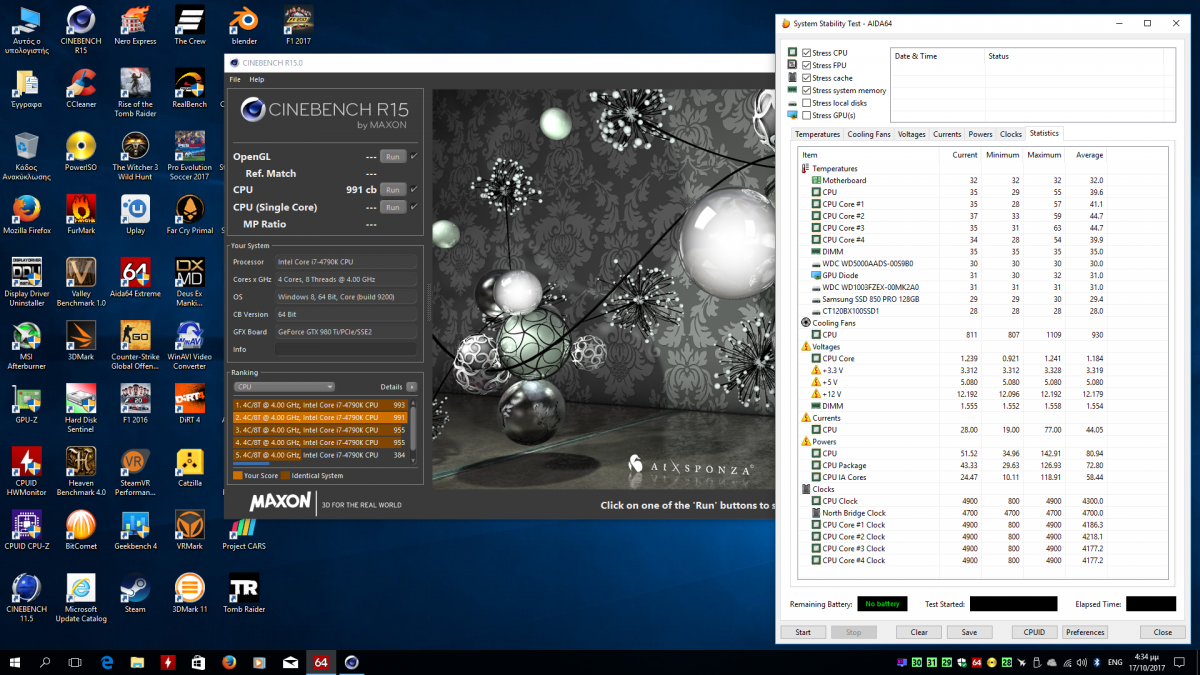The width and height of the screenshot is (1200, 675).
Task: Open the 3DMark desktop shortcut
Action: (x=81, y=341)
